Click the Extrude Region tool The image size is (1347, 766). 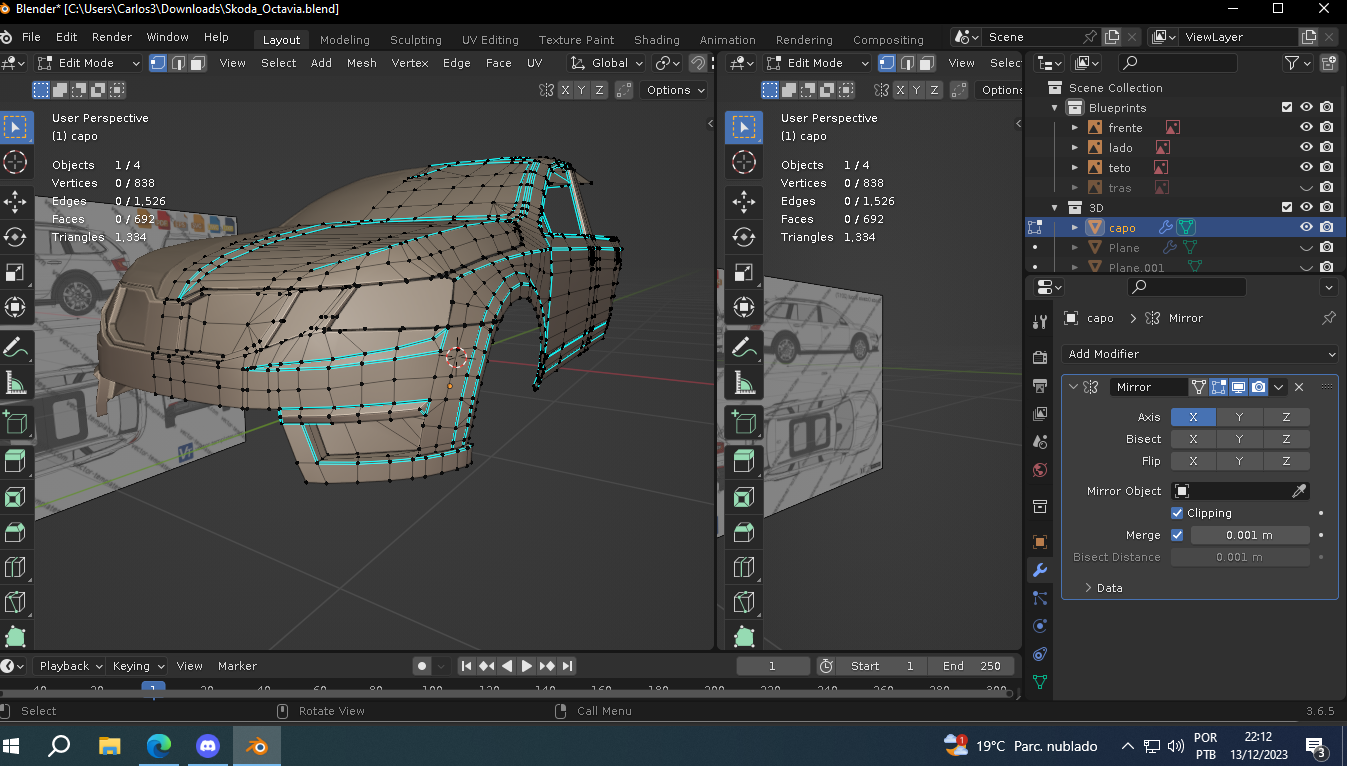[x=16, y=460]
